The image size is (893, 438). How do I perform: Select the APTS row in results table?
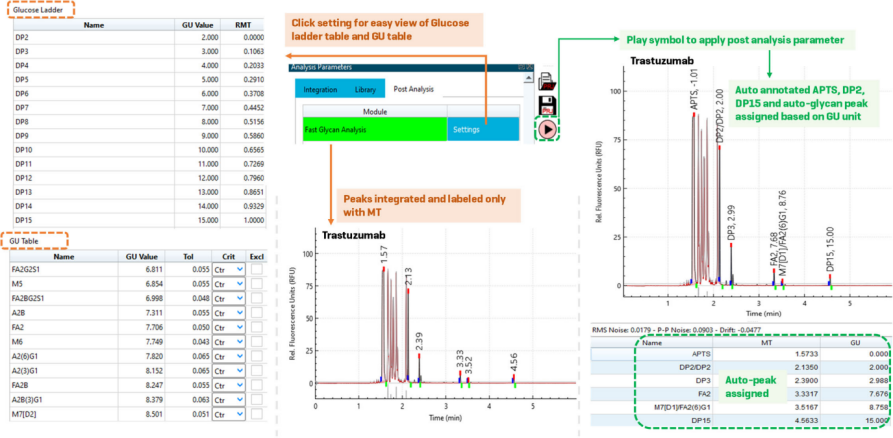[x=741, y=354]
